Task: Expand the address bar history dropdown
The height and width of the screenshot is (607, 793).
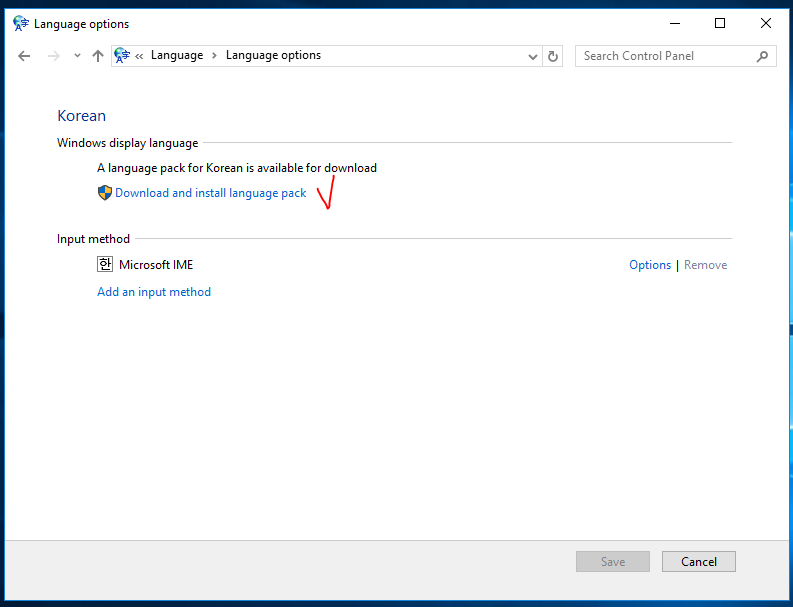Action: 532,57
